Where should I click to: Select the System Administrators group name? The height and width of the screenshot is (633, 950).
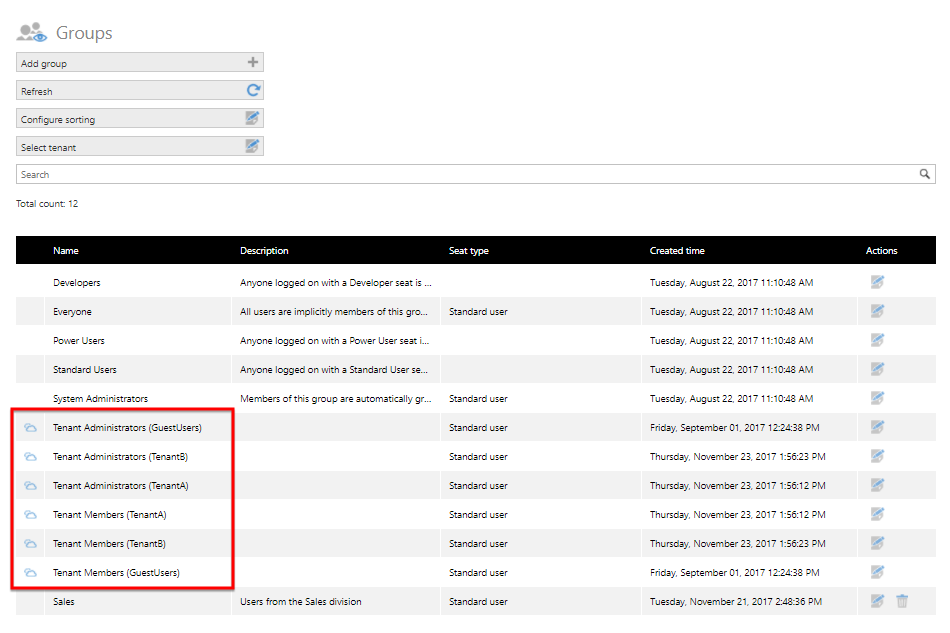tap(100, 399)
